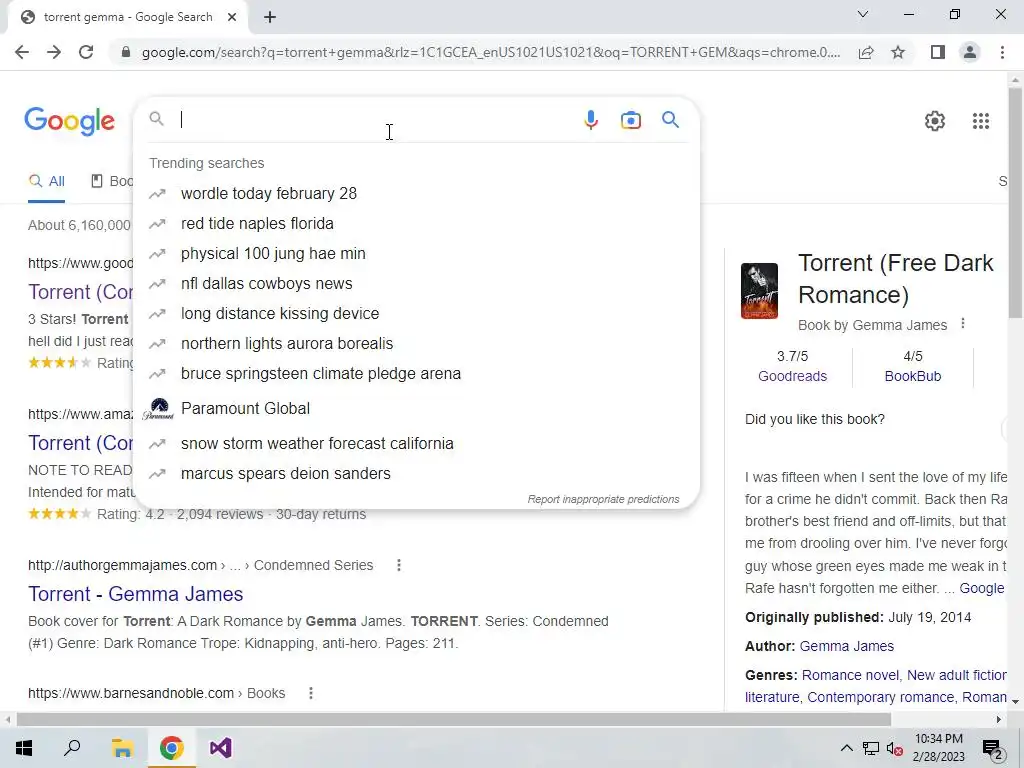
Task: Click the horizontal page scrollbar
Action: click(453, 719)
